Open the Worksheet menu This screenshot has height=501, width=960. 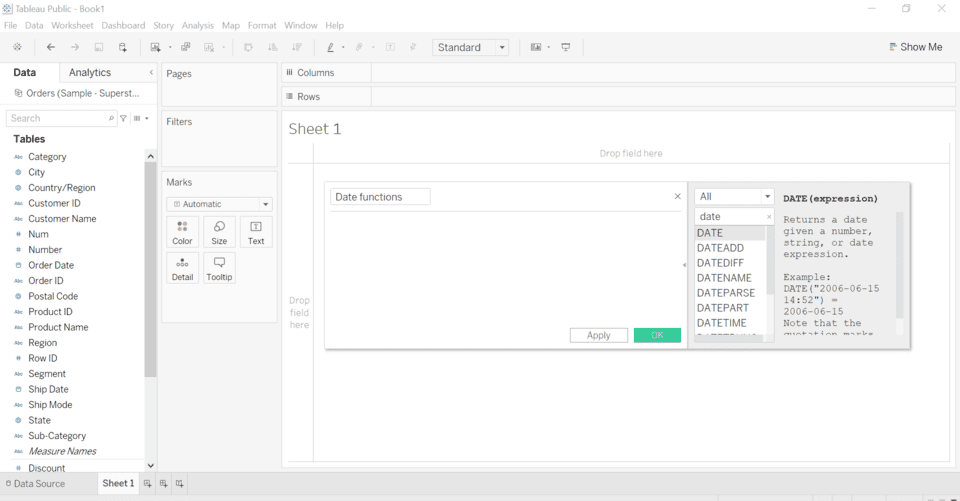[72, 25]
